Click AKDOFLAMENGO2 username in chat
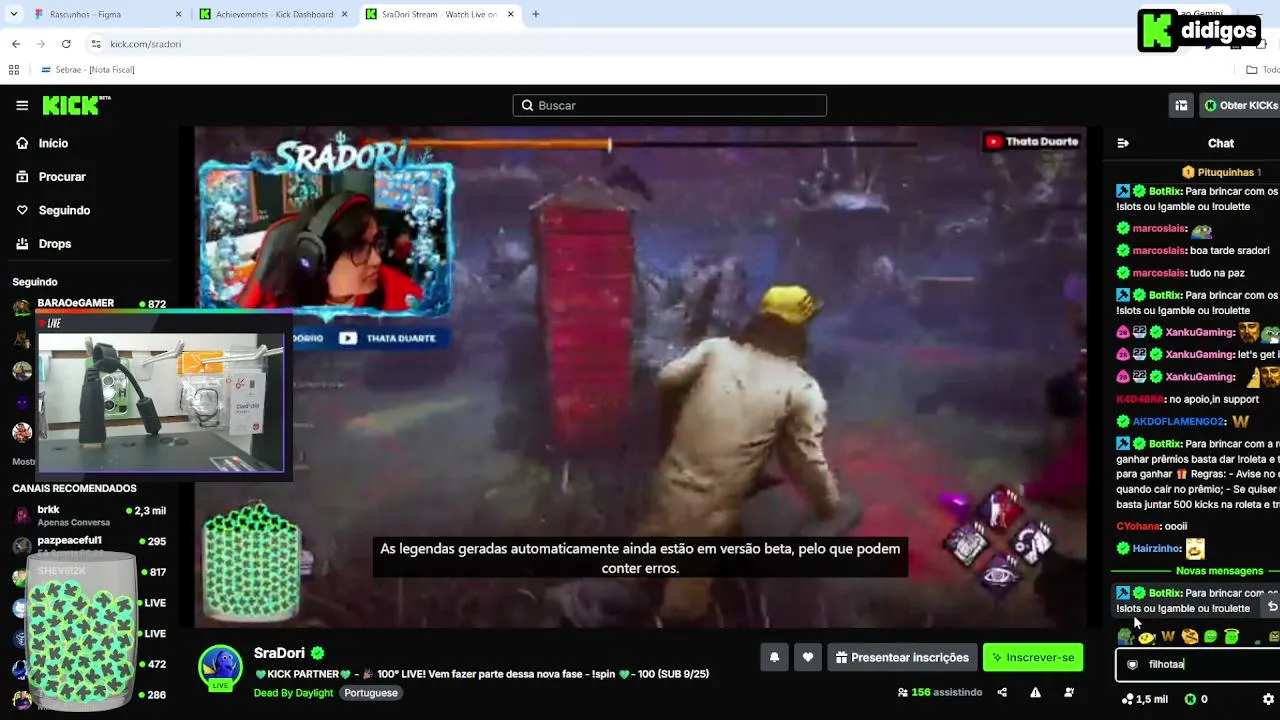This screenshot has height=720, width=1280. pos(1178,422)
